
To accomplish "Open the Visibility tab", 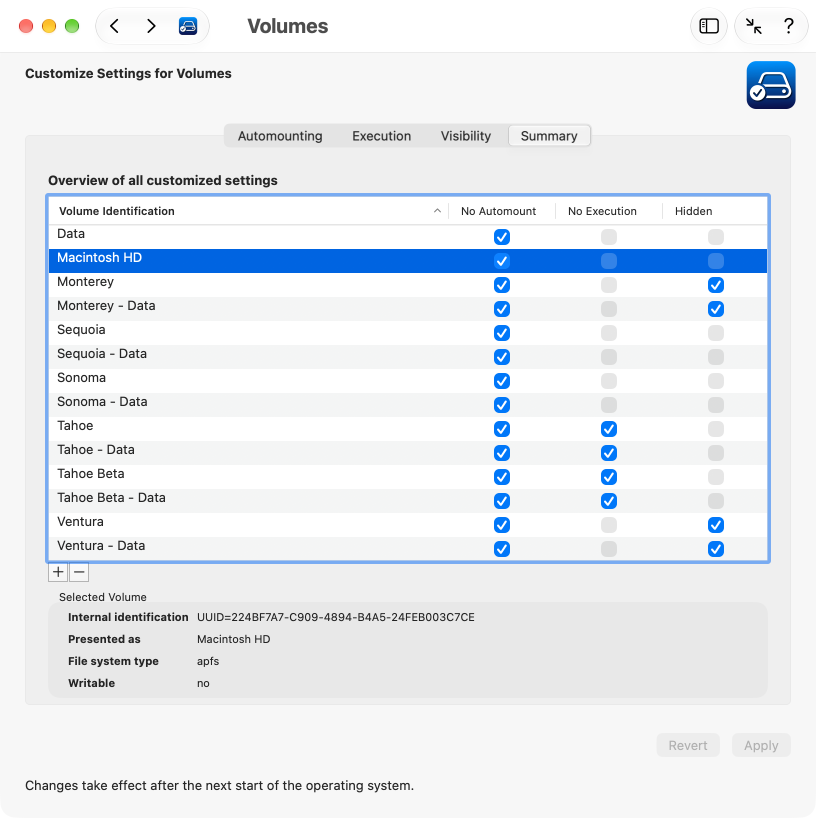I will click(465, 136).
